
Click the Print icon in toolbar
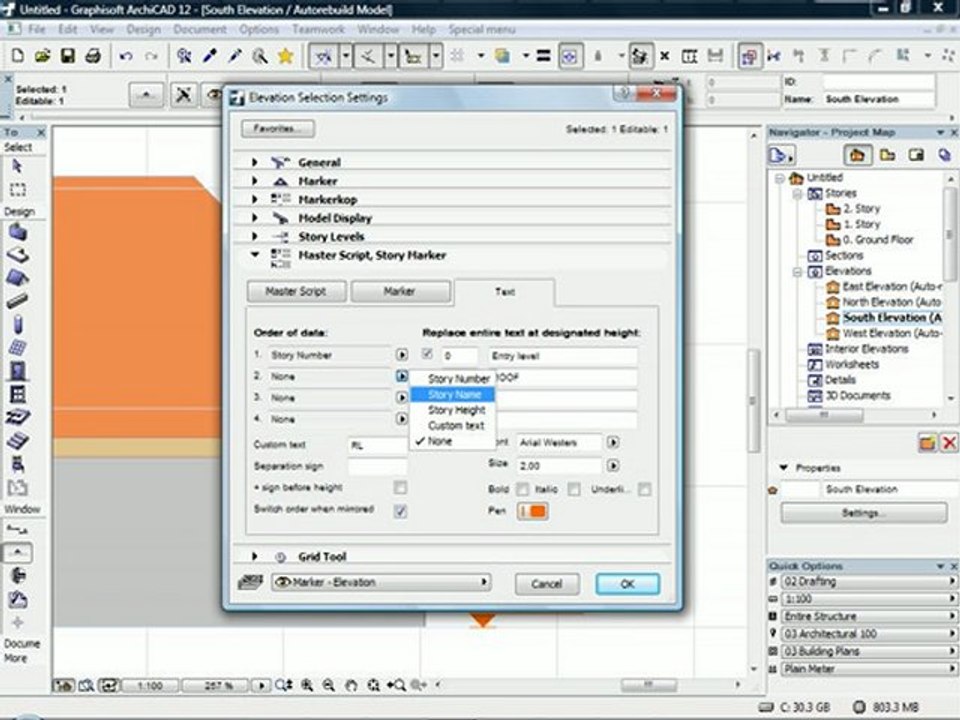point(93,57)
